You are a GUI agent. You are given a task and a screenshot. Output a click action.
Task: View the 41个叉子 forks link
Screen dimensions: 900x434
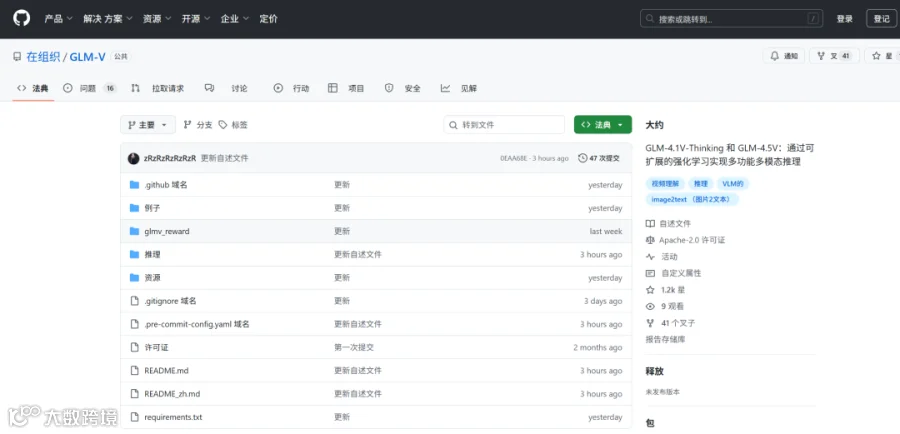pos(670,323)
